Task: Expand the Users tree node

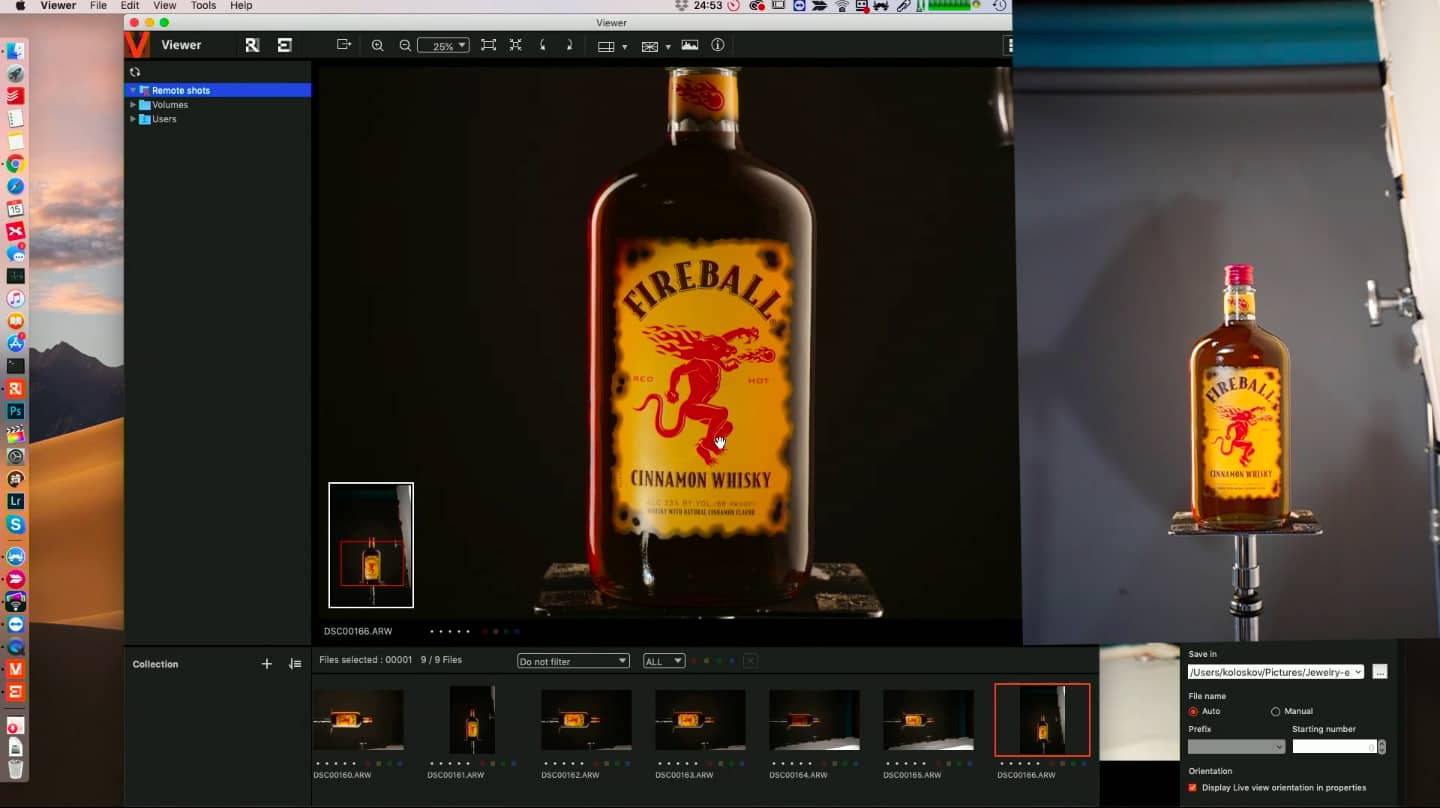Action: coord(133,118)
